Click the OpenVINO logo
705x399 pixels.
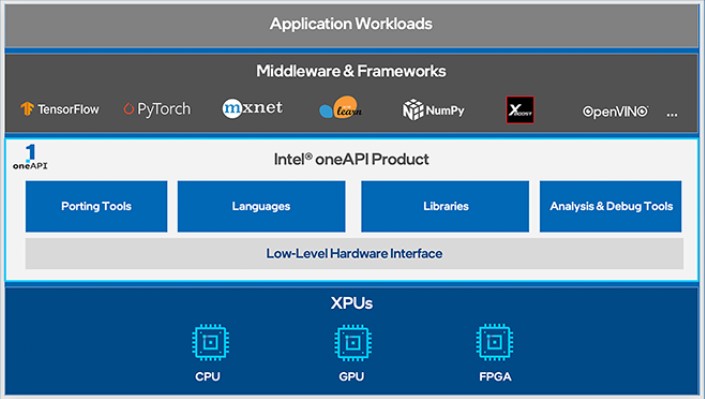pyautogui.click(x=616, y=111)
